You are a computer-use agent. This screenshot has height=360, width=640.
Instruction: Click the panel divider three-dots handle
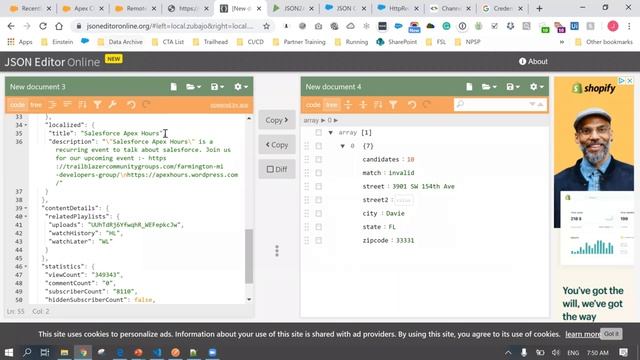click(x=277, y=251)
